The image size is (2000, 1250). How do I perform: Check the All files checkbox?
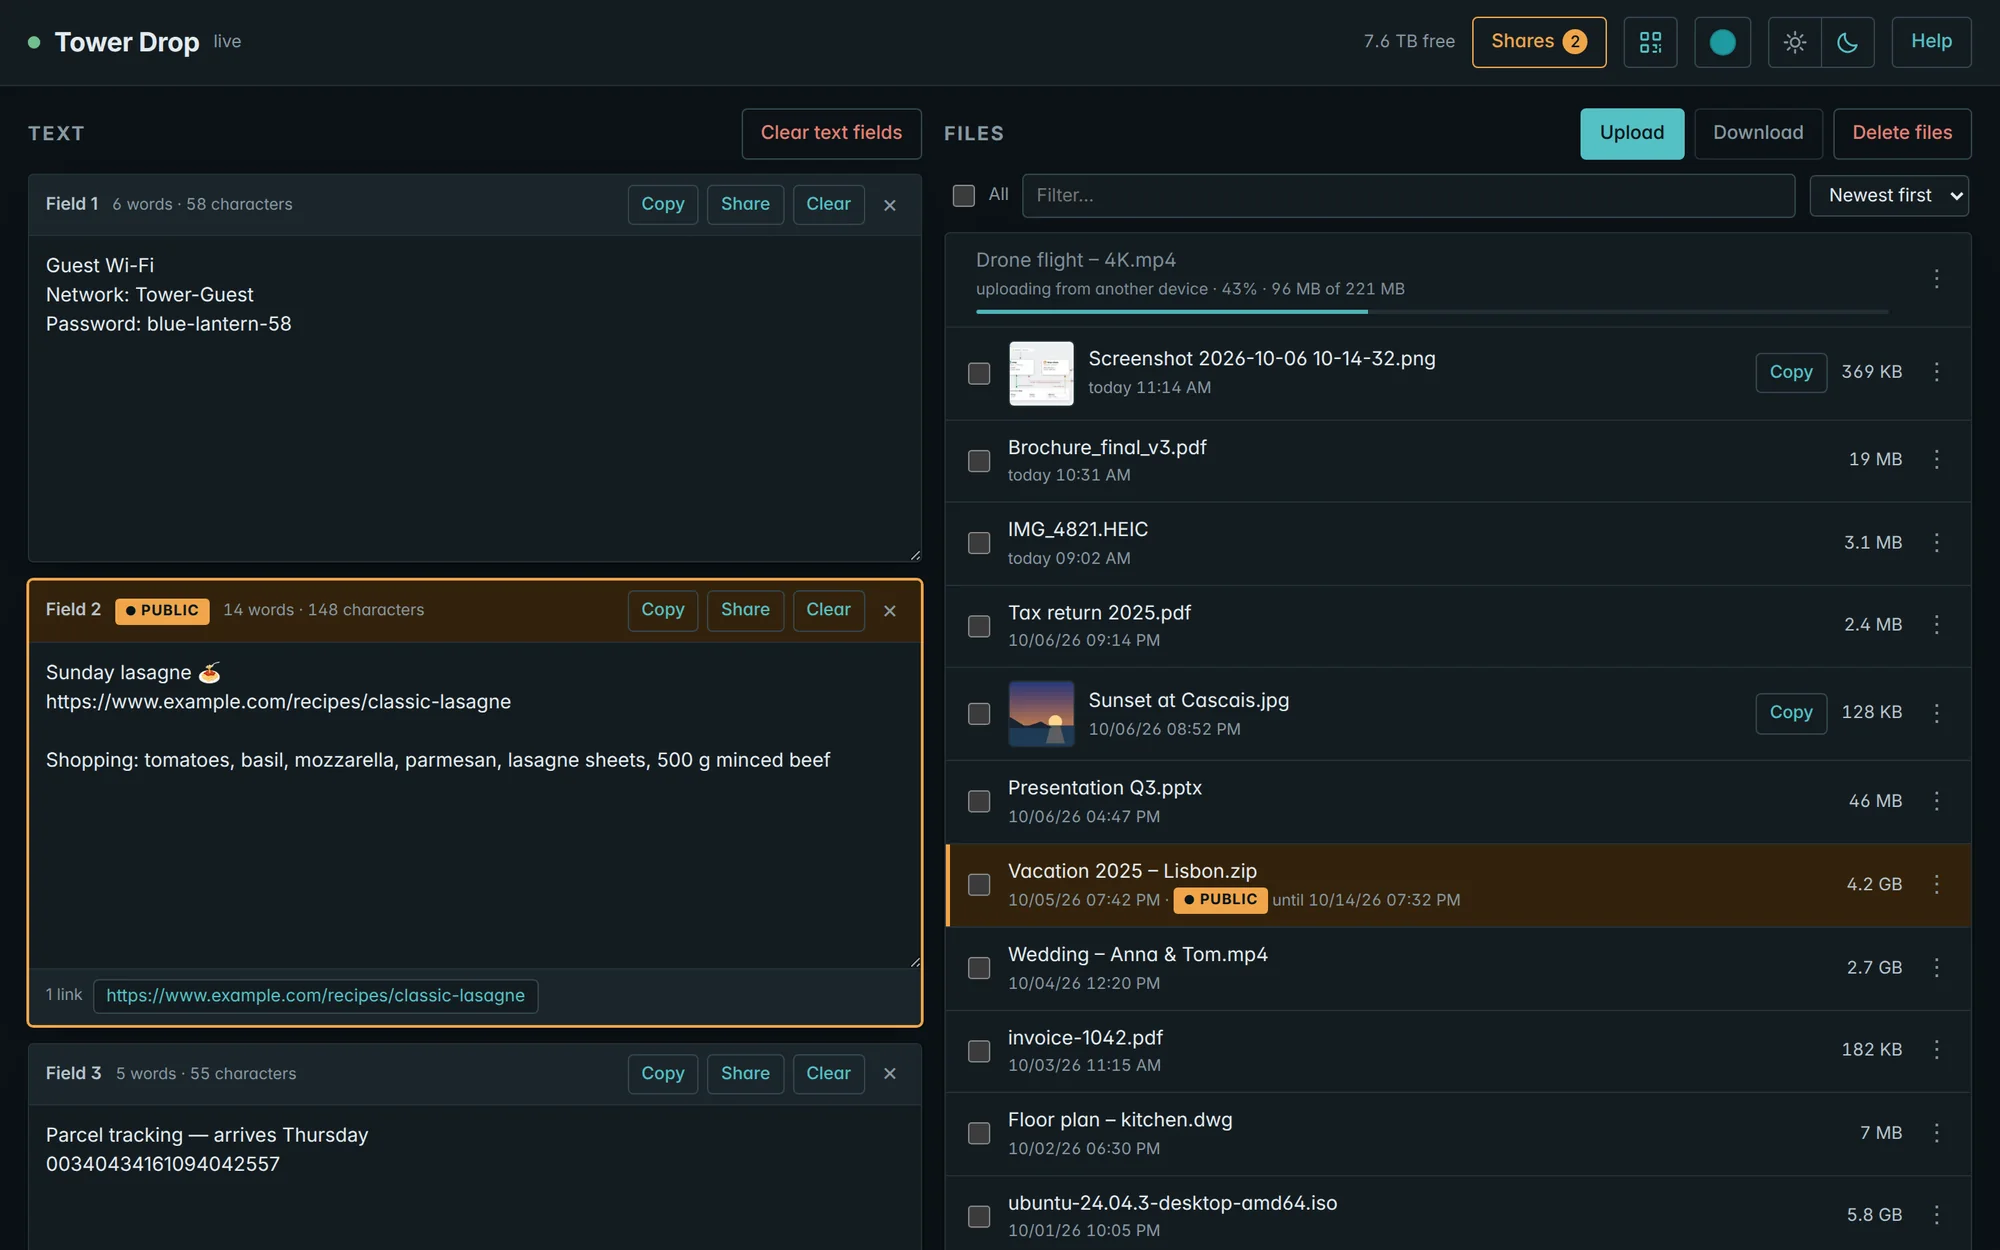964,195
